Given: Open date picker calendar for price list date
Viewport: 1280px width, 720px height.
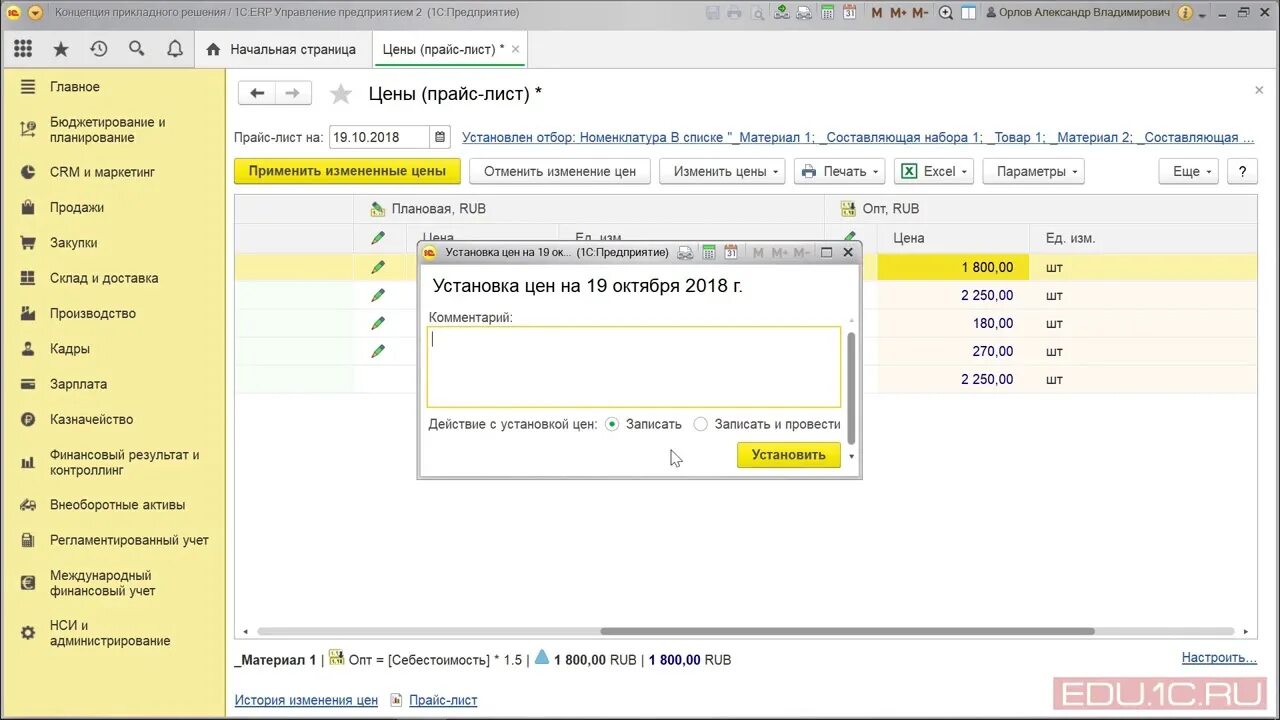Looking at the screenshot, I should coord(440,137).
